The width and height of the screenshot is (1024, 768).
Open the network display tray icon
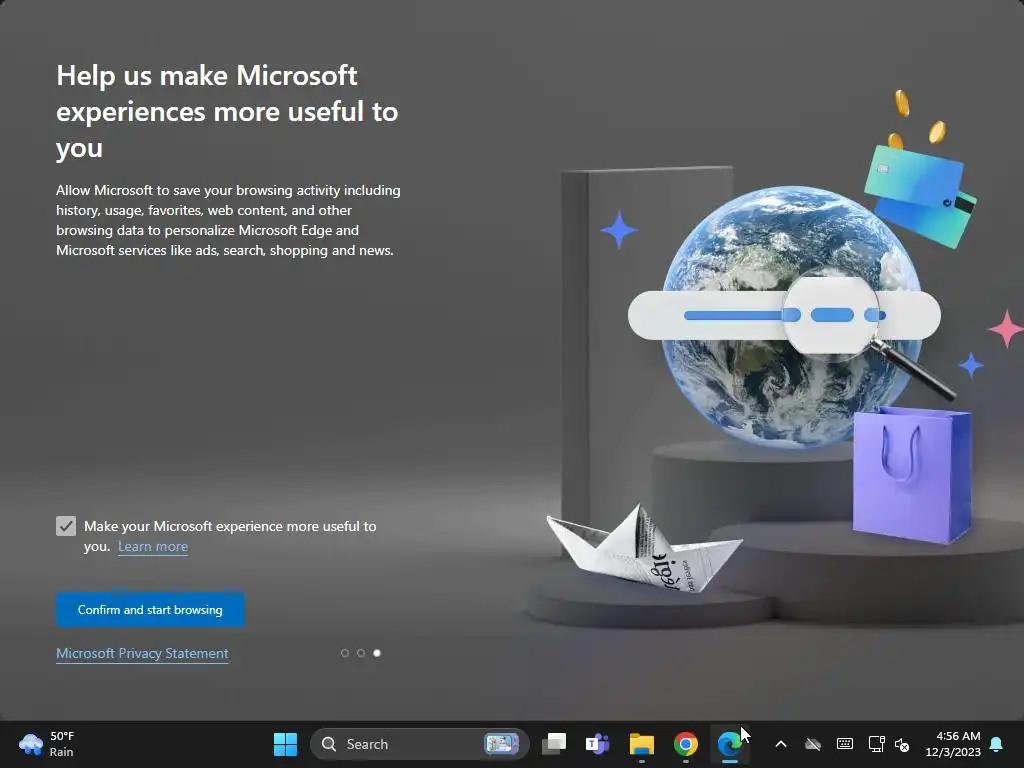coord(876,744)
